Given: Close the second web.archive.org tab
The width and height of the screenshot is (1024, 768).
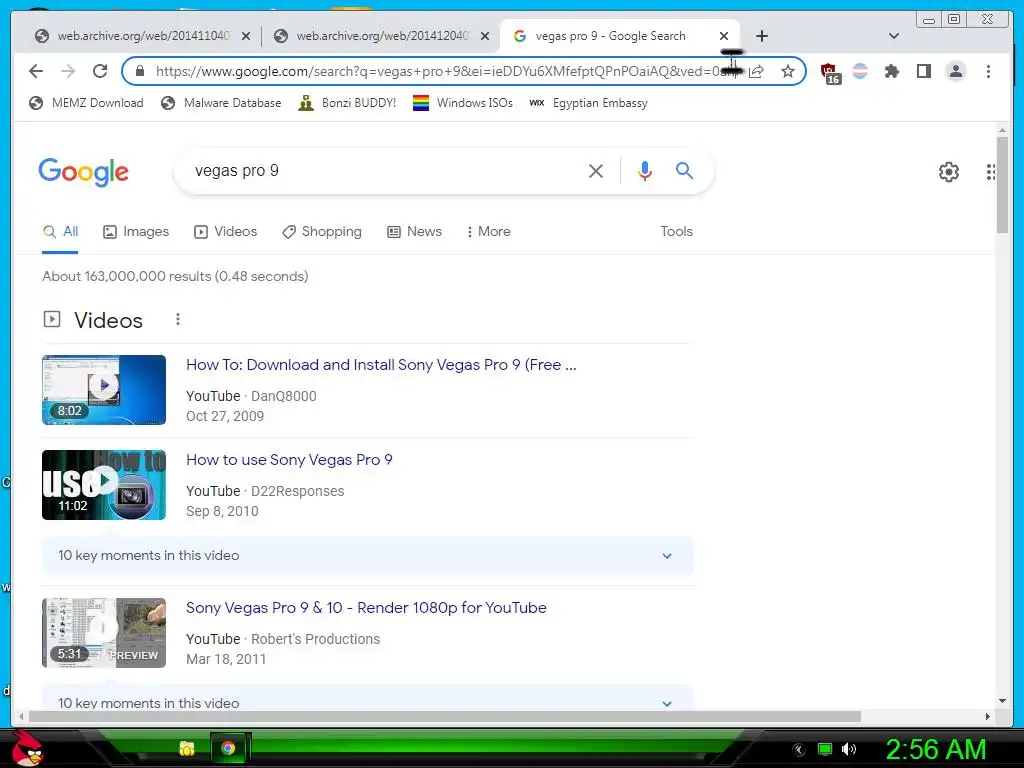Looking at the screenshot, I should tap(485, 36).
